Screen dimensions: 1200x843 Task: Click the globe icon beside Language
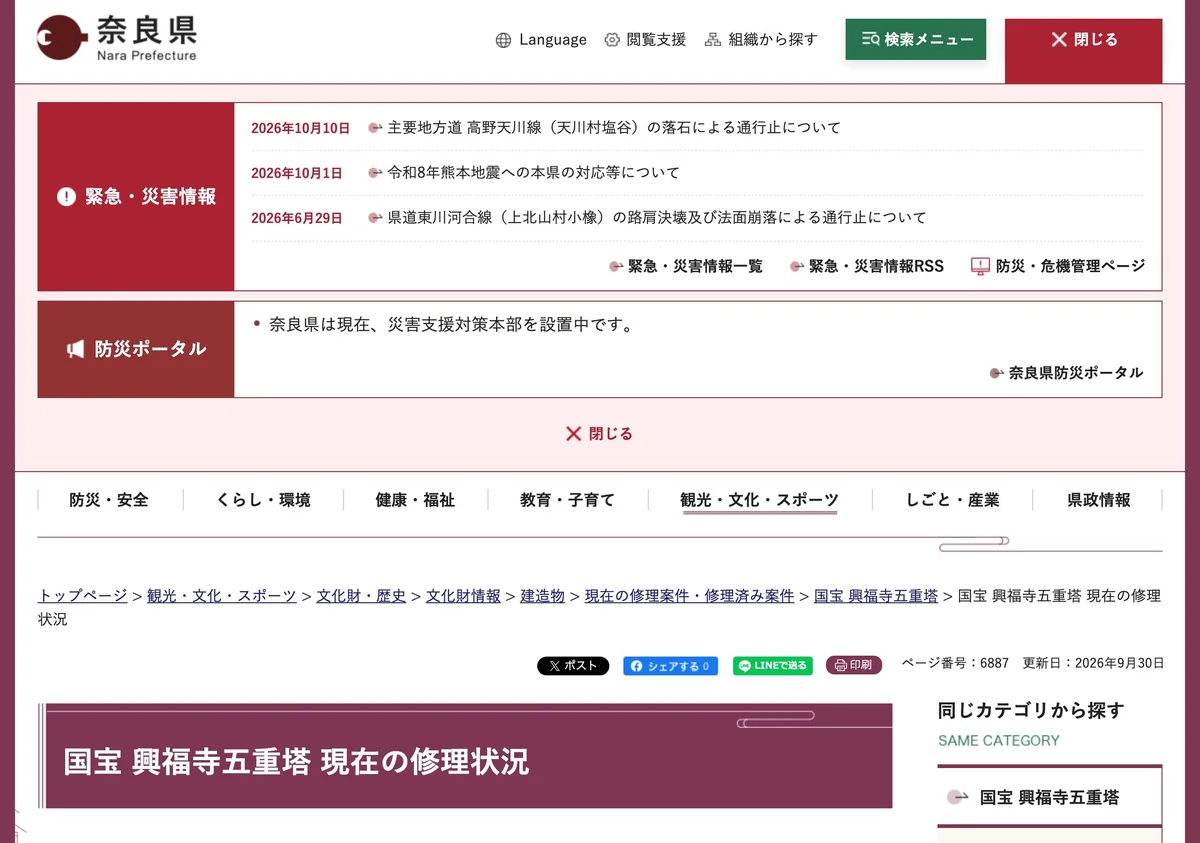pos(503,40)
